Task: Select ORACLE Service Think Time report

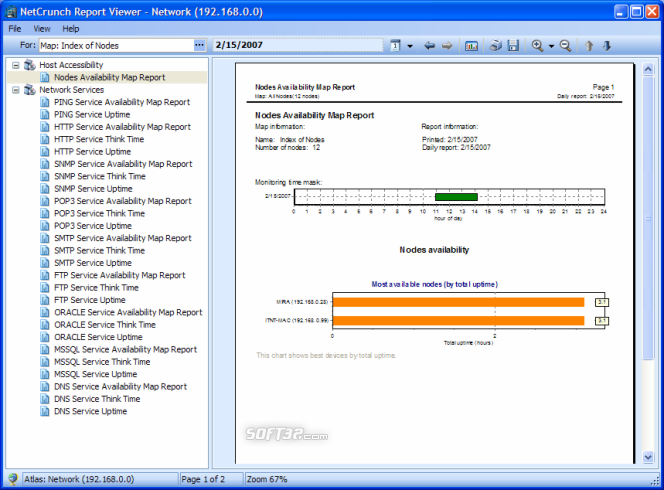Action: click(105, 324)
